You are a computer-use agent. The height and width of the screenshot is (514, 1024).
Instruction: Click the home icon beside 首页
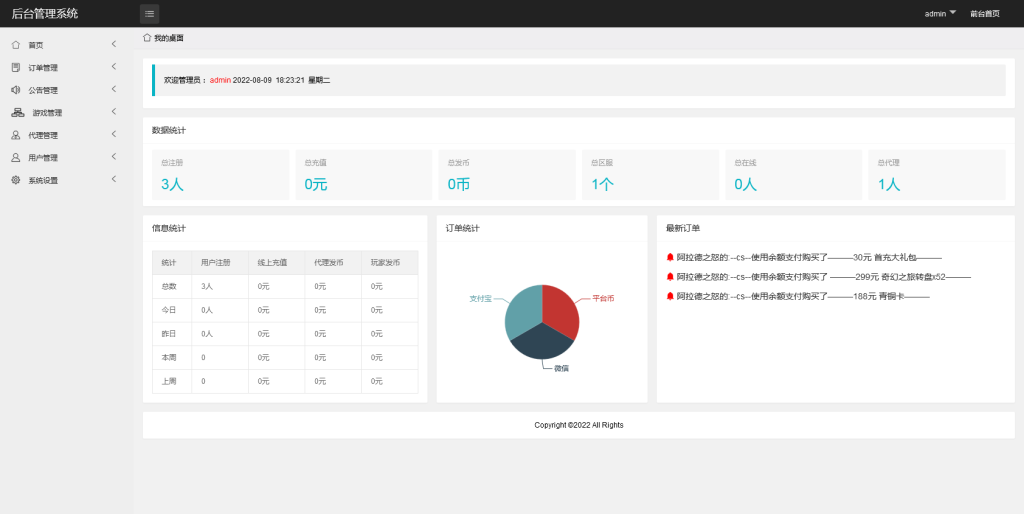coord(16,45)
